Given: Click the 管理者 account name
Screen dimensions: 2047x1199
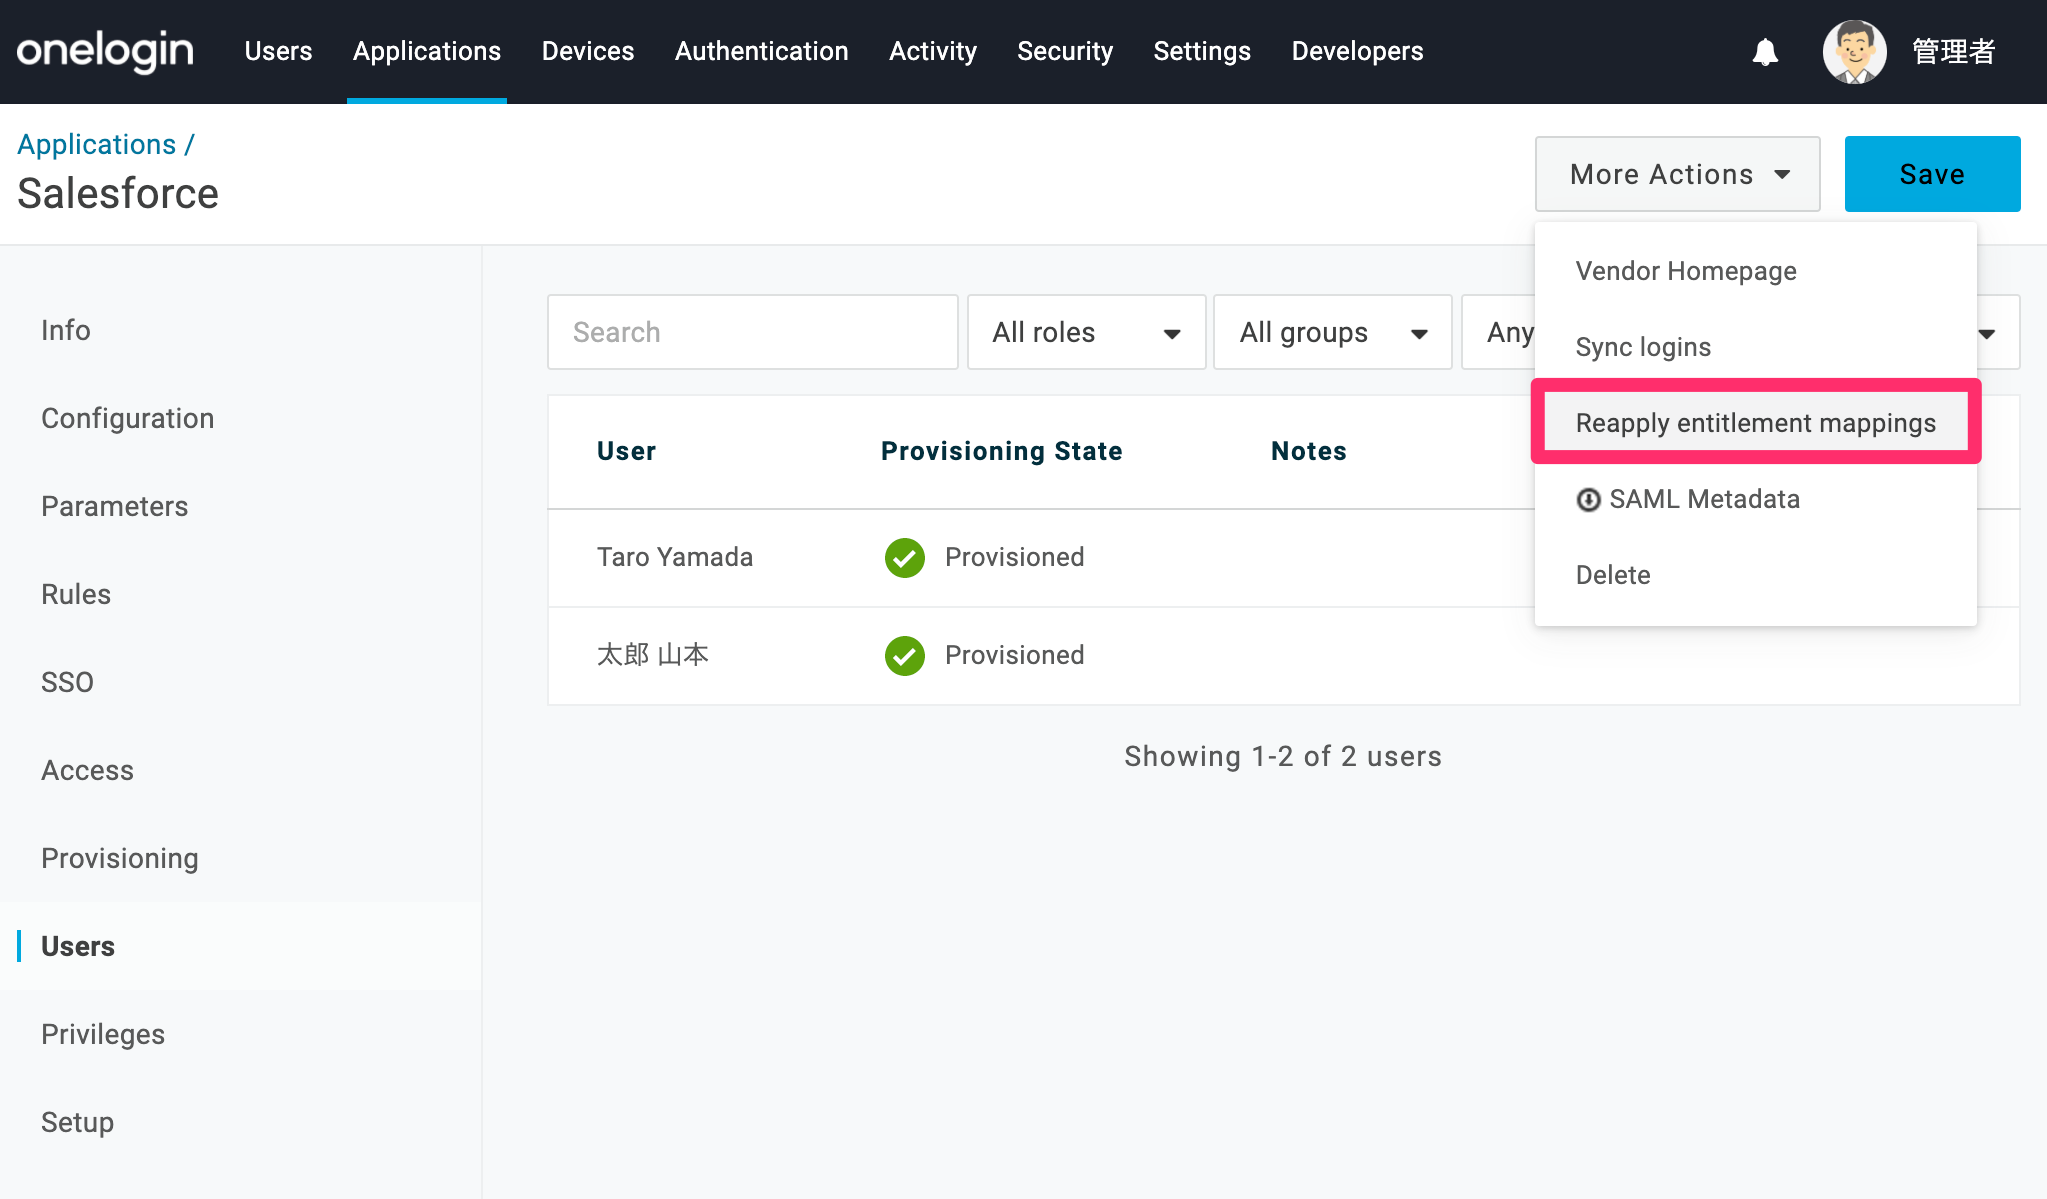Looking at the screenshot, I should pos(1954,52).
